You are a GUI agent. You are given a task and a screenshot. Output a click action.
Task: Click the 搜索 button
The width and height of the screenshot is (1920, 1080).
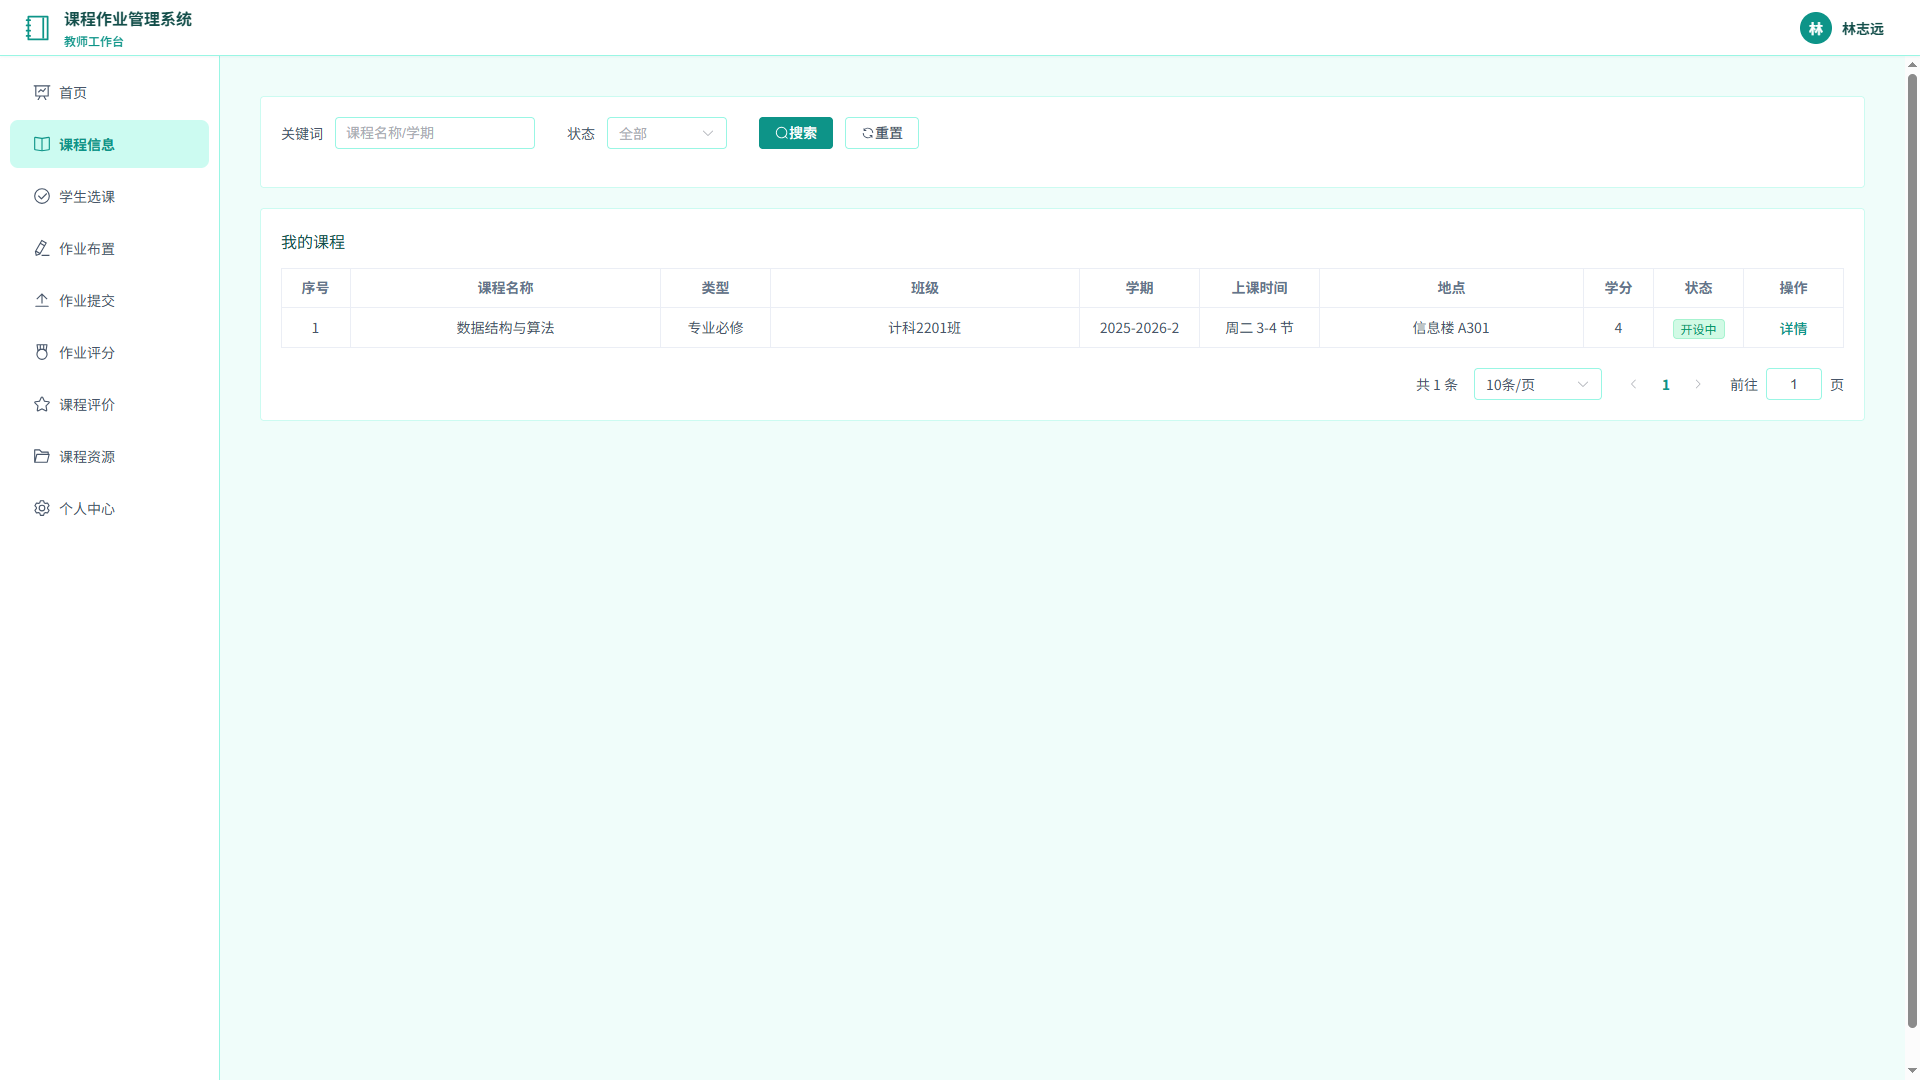pyautogui.click(x=796, y=133)
